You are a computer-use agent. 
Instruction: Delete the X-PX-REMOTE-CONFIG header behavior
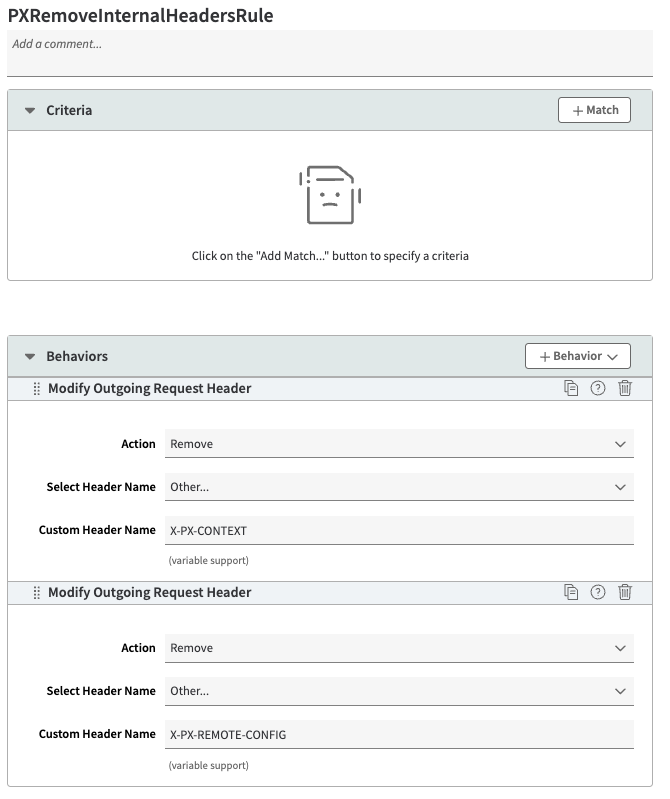pyautogui.click(x=625, y=592)
